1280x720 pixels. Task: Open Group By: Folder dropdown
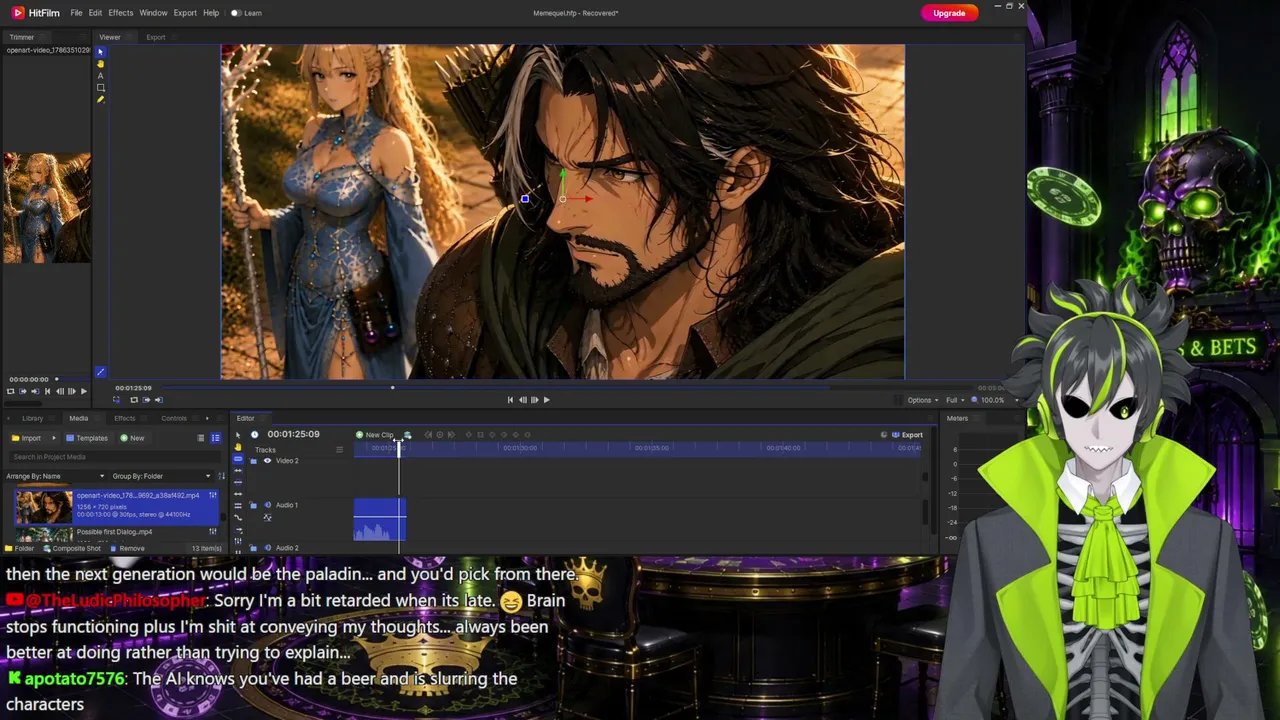coord(161,476)
